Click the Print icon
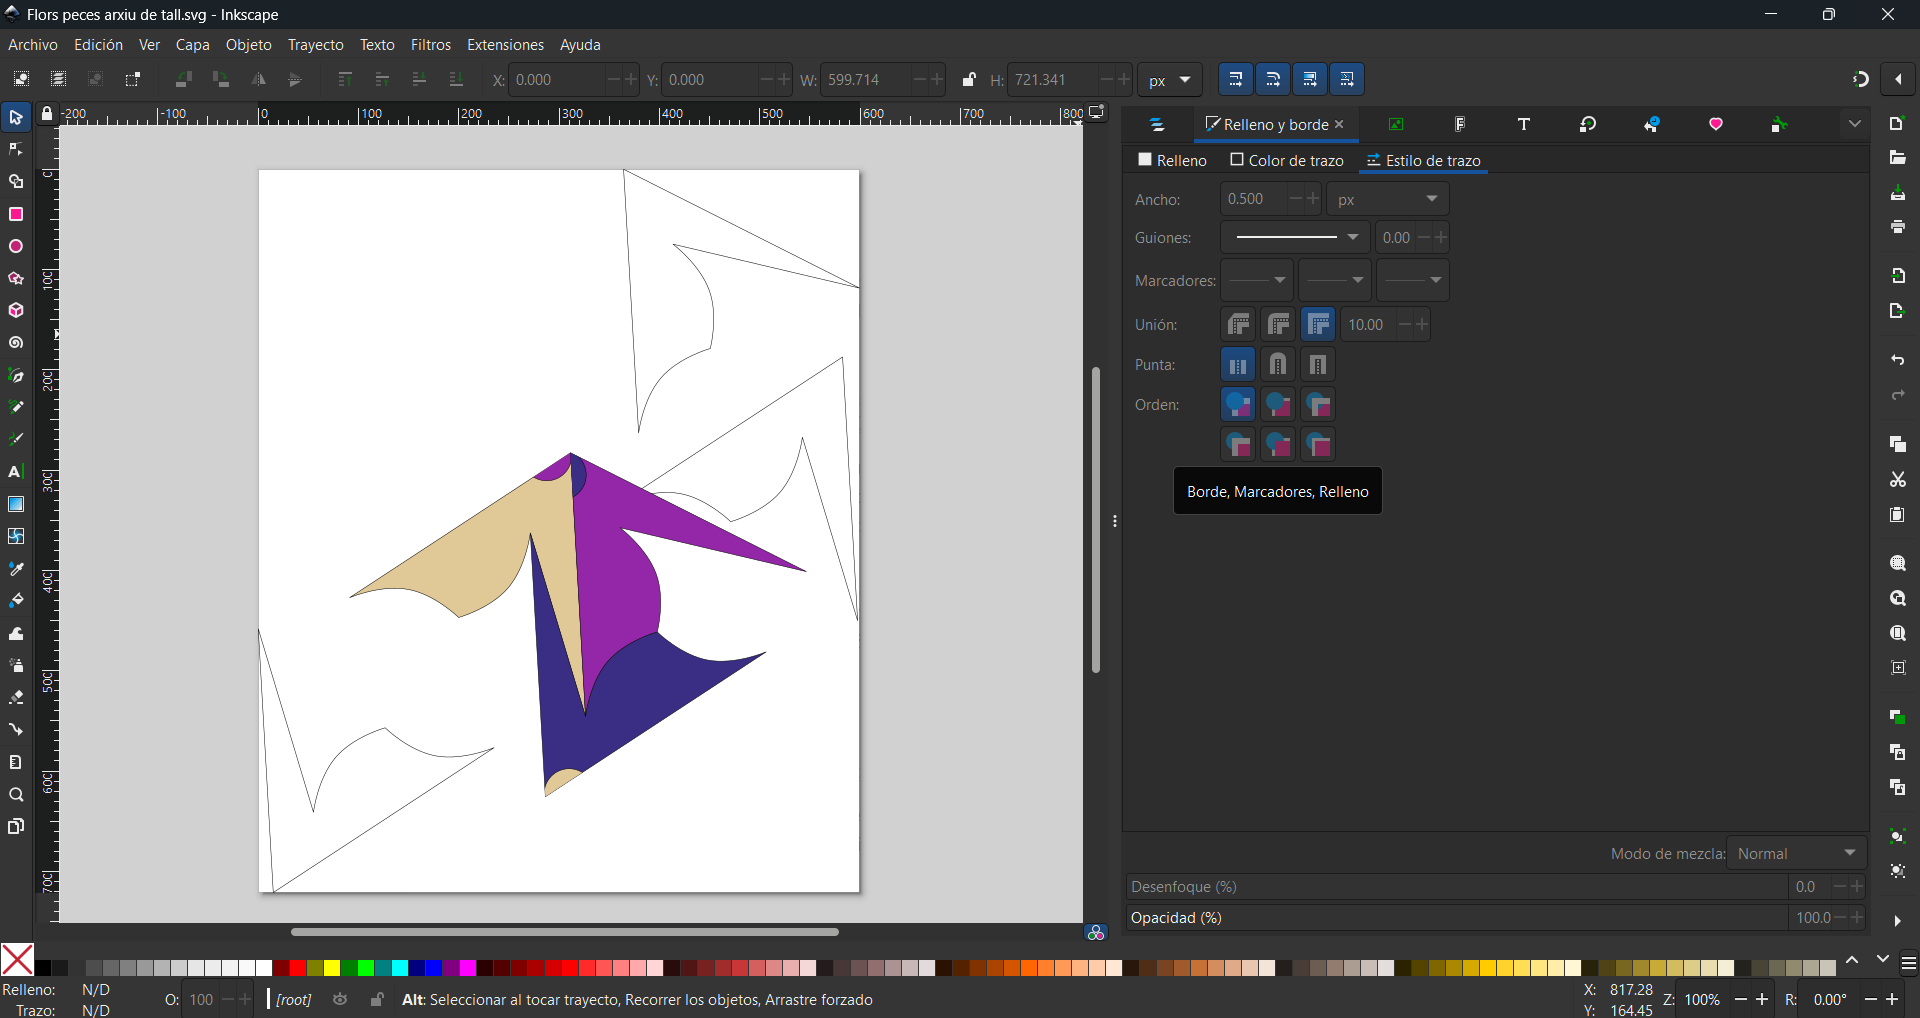The image size is (1920, 1018). (1897, 228)
